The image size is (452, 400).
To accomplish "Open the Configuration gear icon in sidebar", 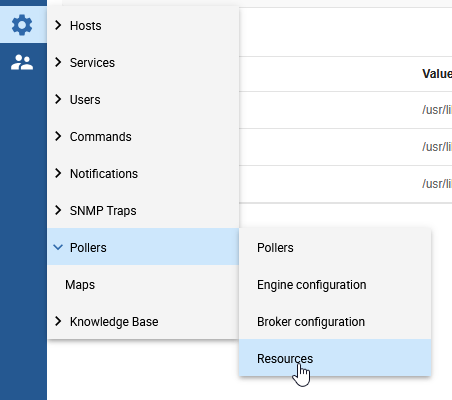I will [x=22, y=25].
